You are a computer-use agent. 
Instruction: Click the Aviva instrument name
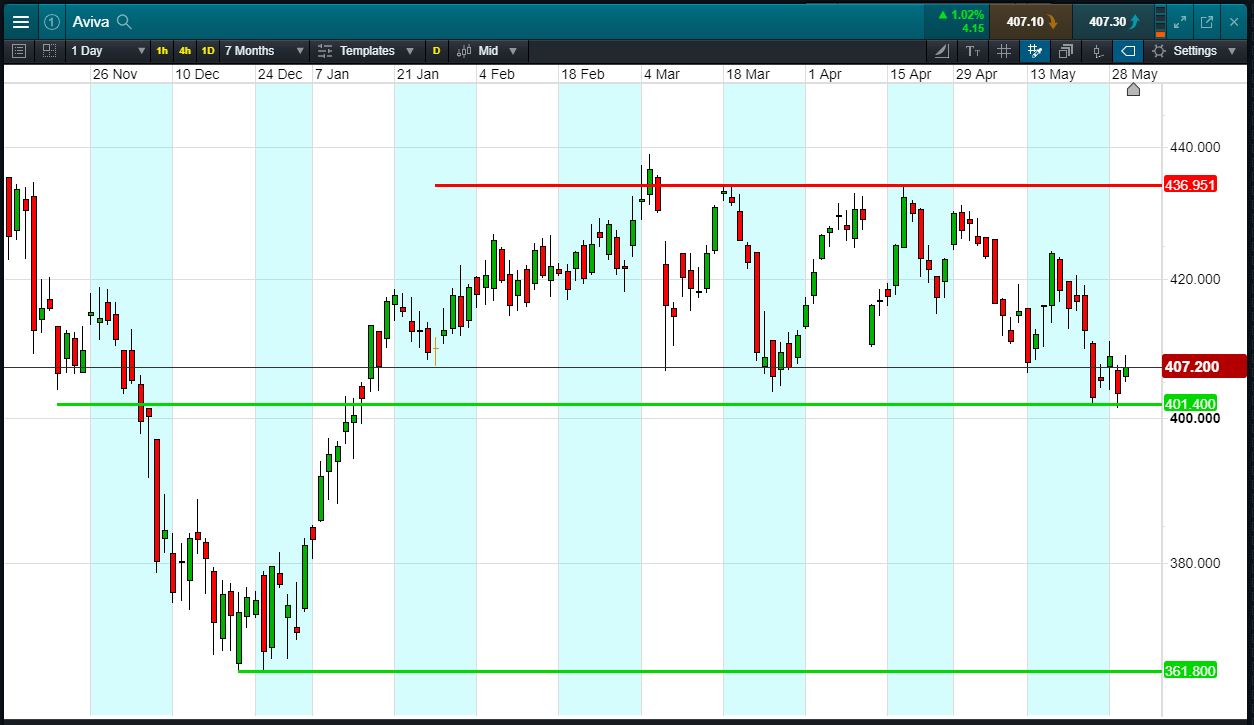90,21
